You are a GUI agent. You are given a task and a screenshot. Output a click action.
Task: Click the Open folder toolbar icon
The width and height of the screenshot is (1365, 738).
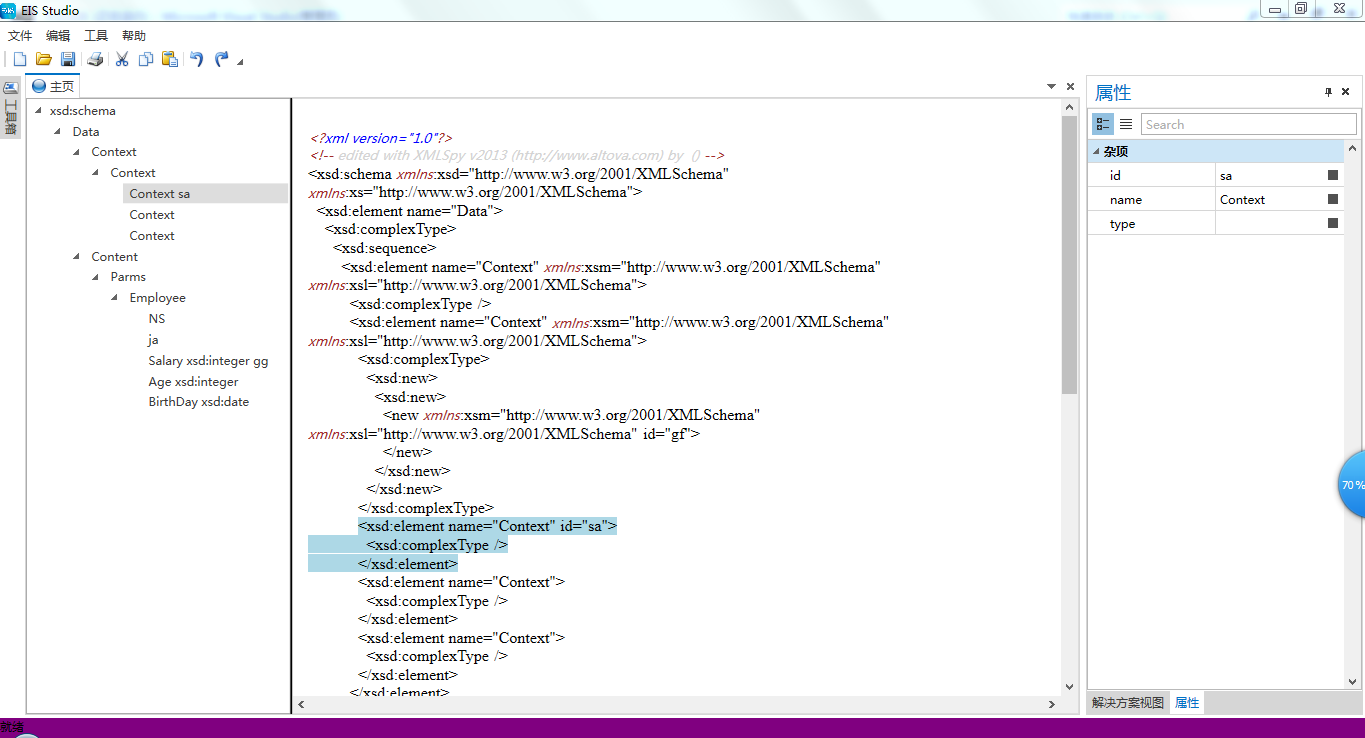coord(44,59)
